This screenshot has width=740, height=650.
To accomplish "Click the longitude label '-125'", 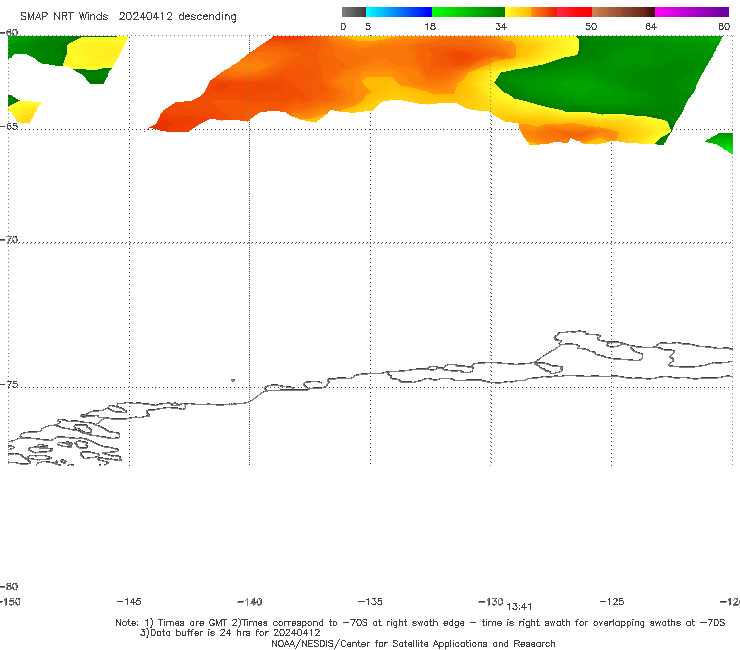I will pyautogui.click(x=612, y=602).
